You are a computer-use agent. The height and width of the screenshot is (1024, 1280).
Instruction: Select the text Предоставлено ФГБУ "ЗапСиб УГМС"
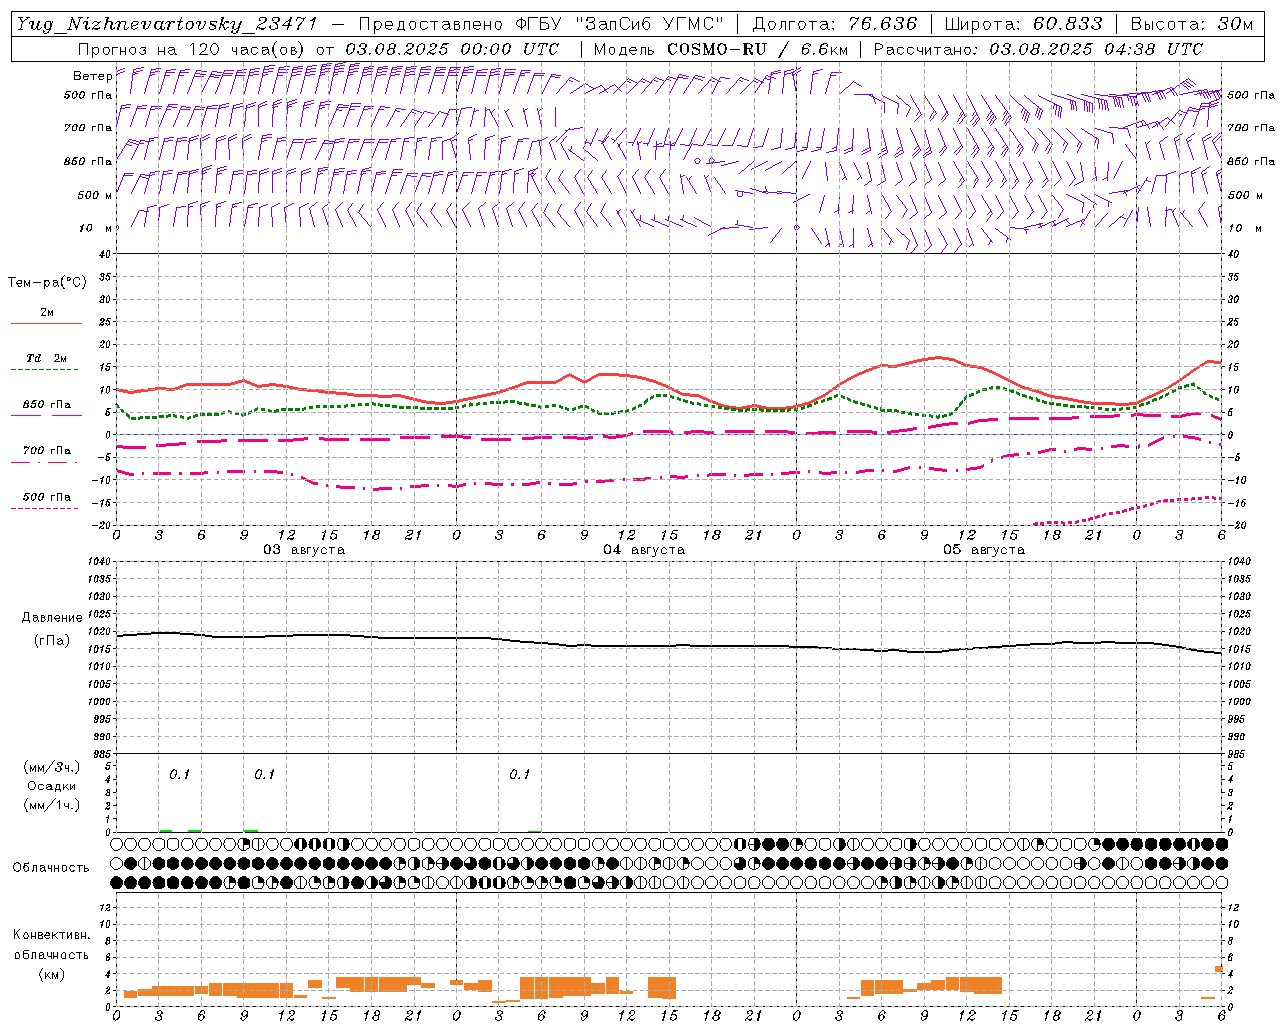click(540, 25)
